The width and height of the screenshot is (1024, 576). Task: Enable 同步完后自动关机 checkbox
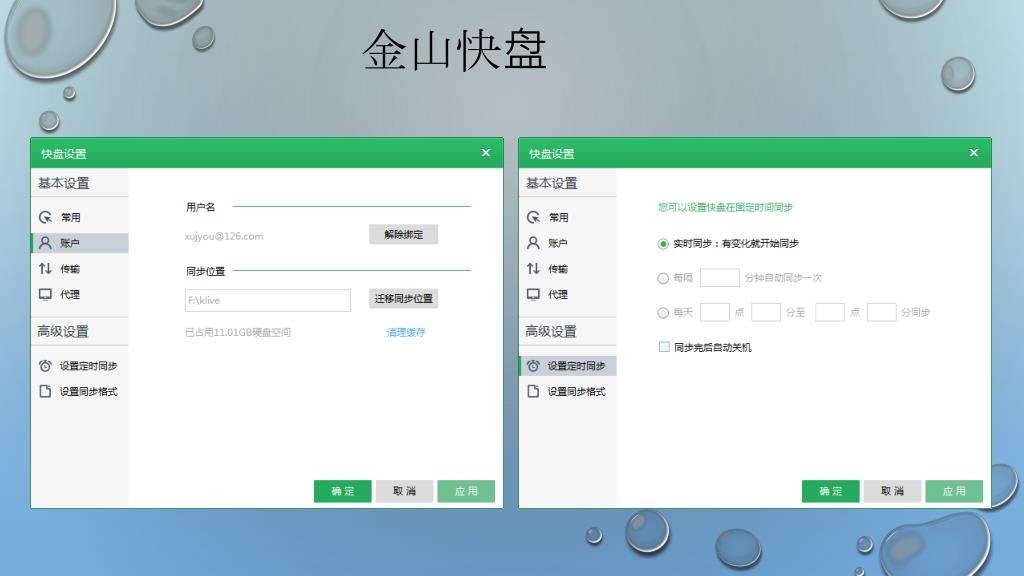pyautogui.click(x=664, y=347)
